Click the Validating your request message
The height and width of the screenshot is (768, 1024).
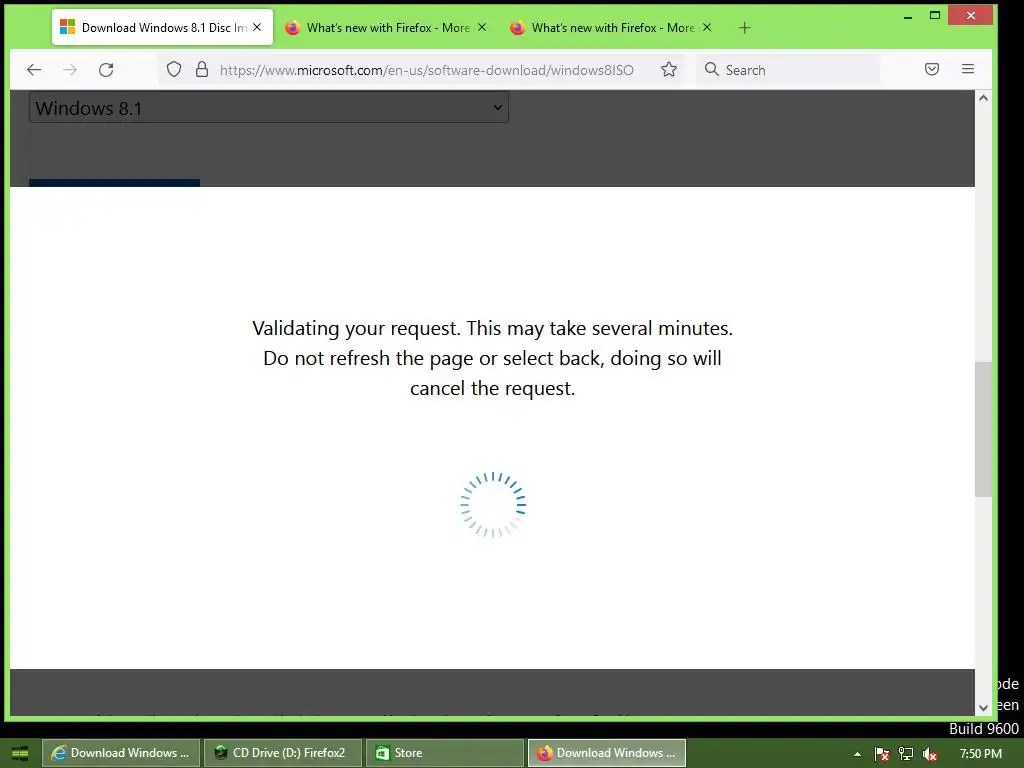(492, 358)
